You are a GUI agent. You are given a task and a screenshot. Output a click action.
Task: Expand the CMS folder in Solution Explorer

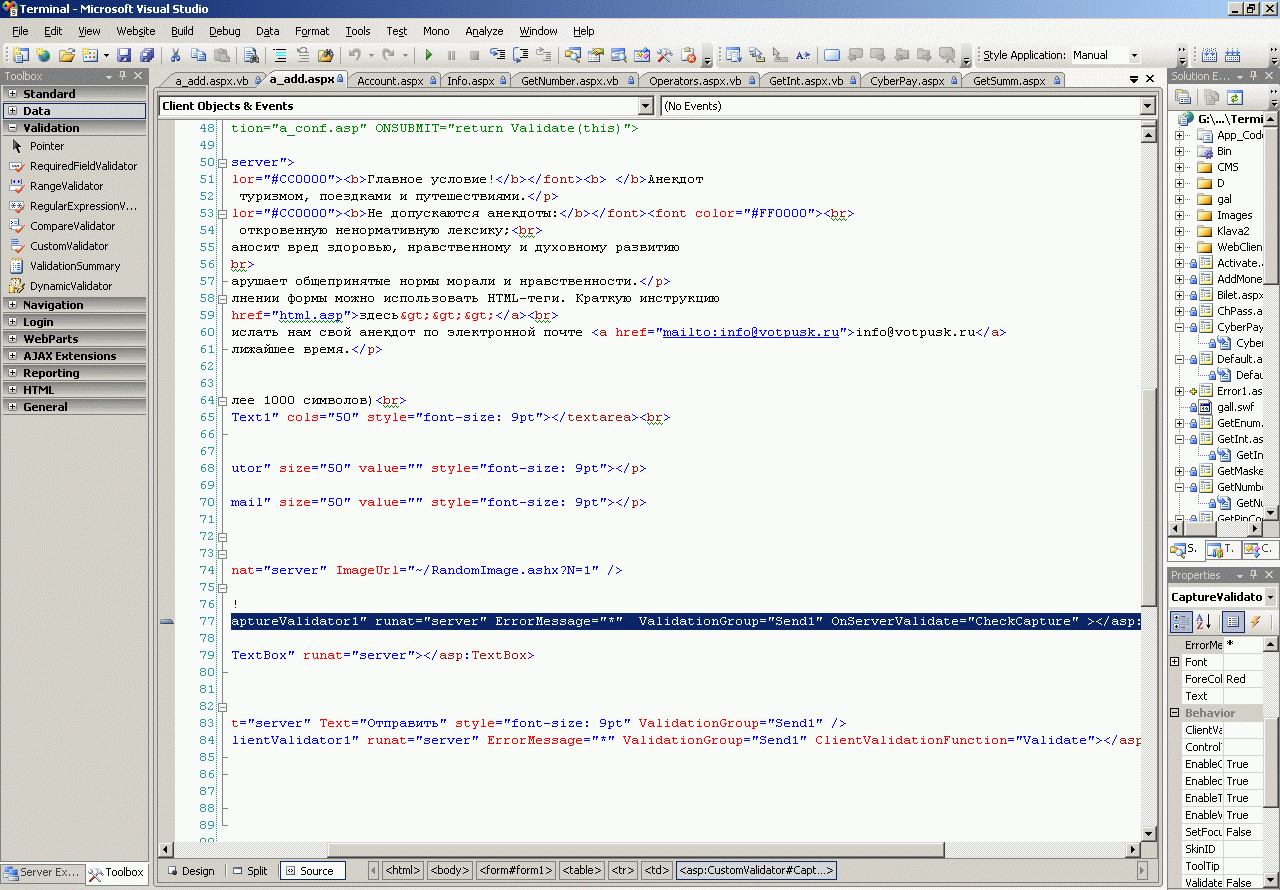click(x=1181, y=167)
